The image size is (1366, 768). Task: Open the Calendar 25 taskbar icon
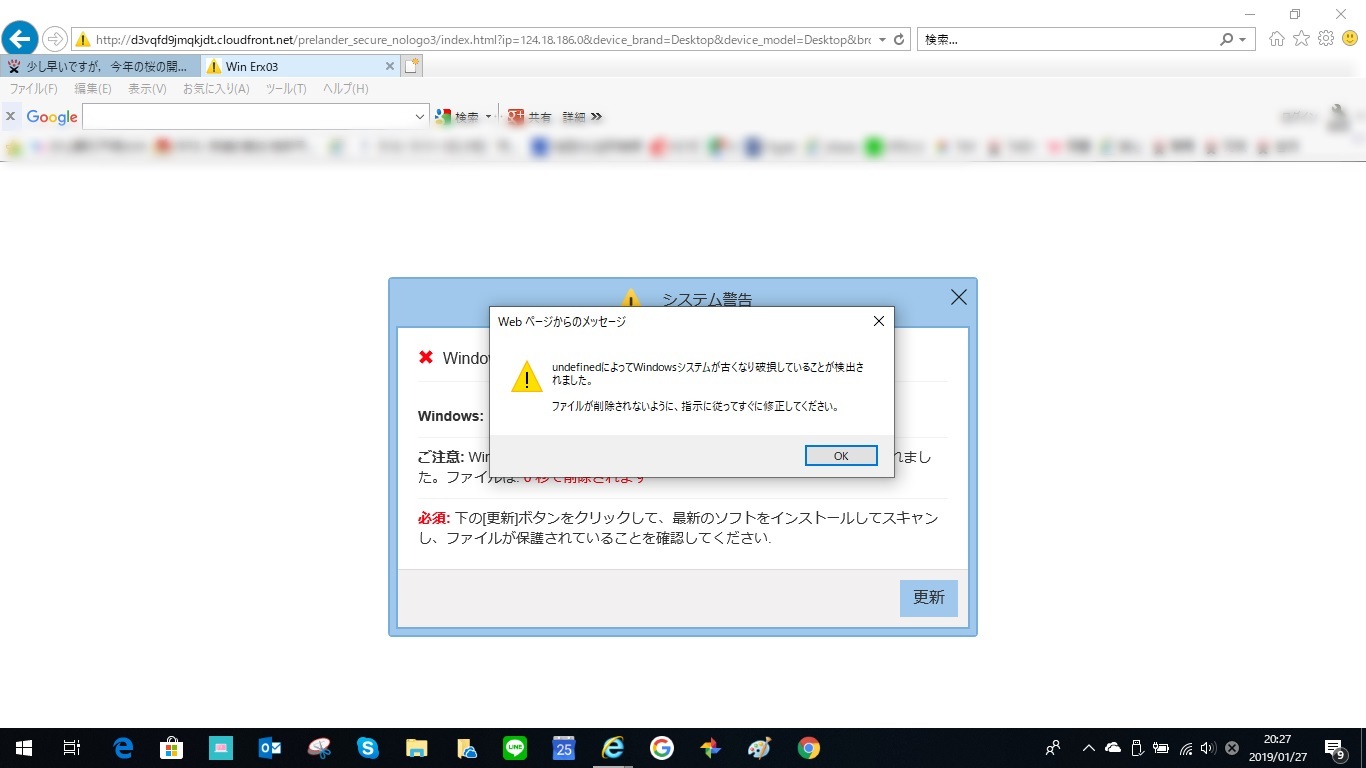[564, 748]
